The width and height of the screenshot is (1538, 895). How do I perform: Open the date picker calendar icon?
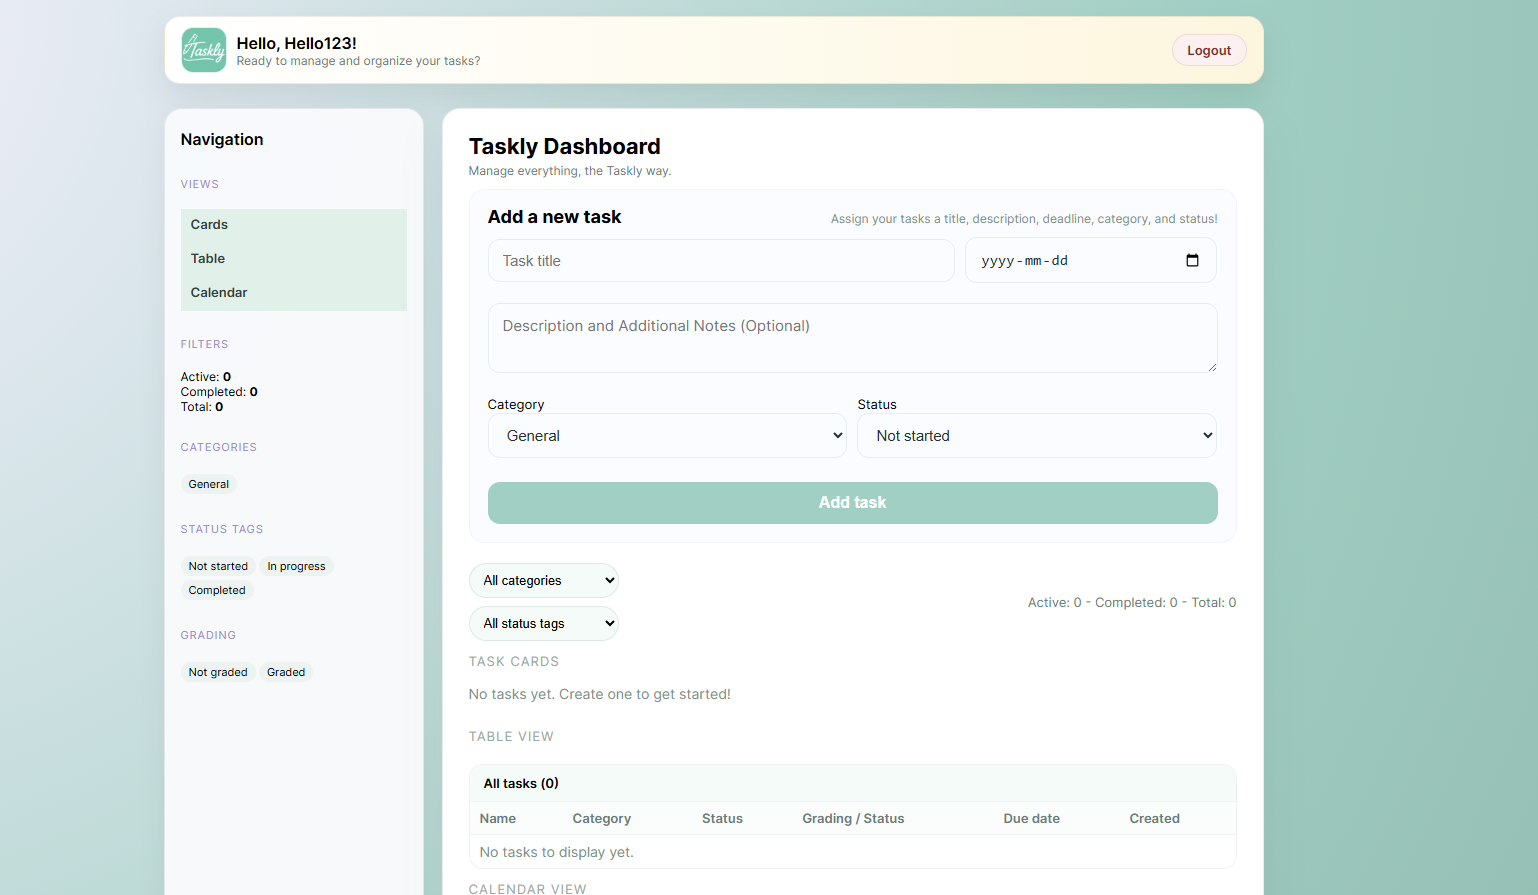coord(1192,260)
